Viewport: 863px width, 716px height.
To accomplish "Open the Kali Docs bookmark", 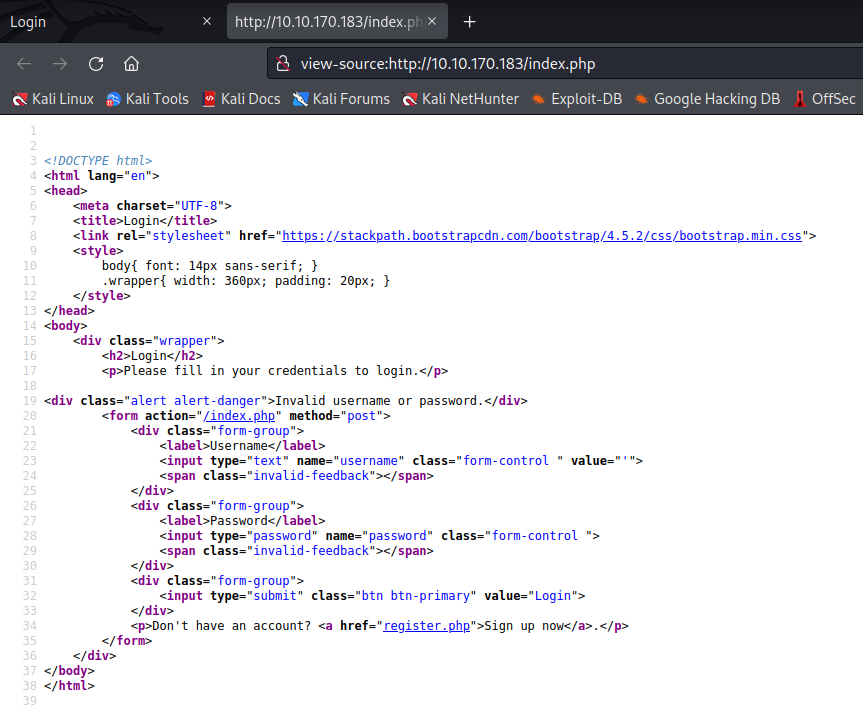I will tap(240, 99).
